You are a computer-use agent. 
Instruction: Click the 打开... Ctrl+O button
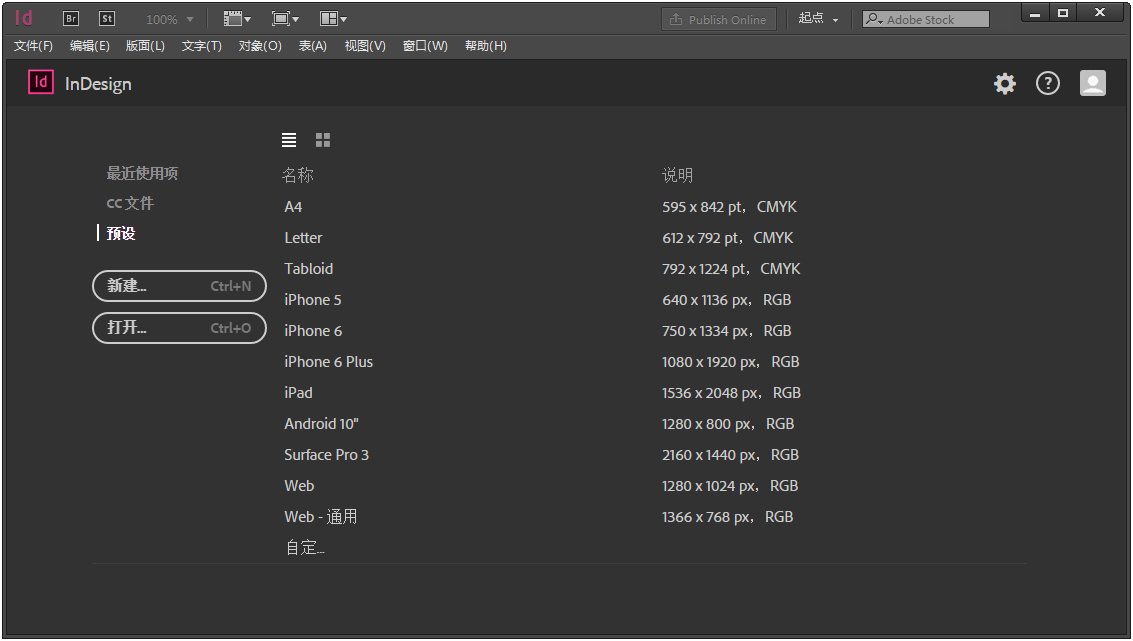tap(179, 328)
